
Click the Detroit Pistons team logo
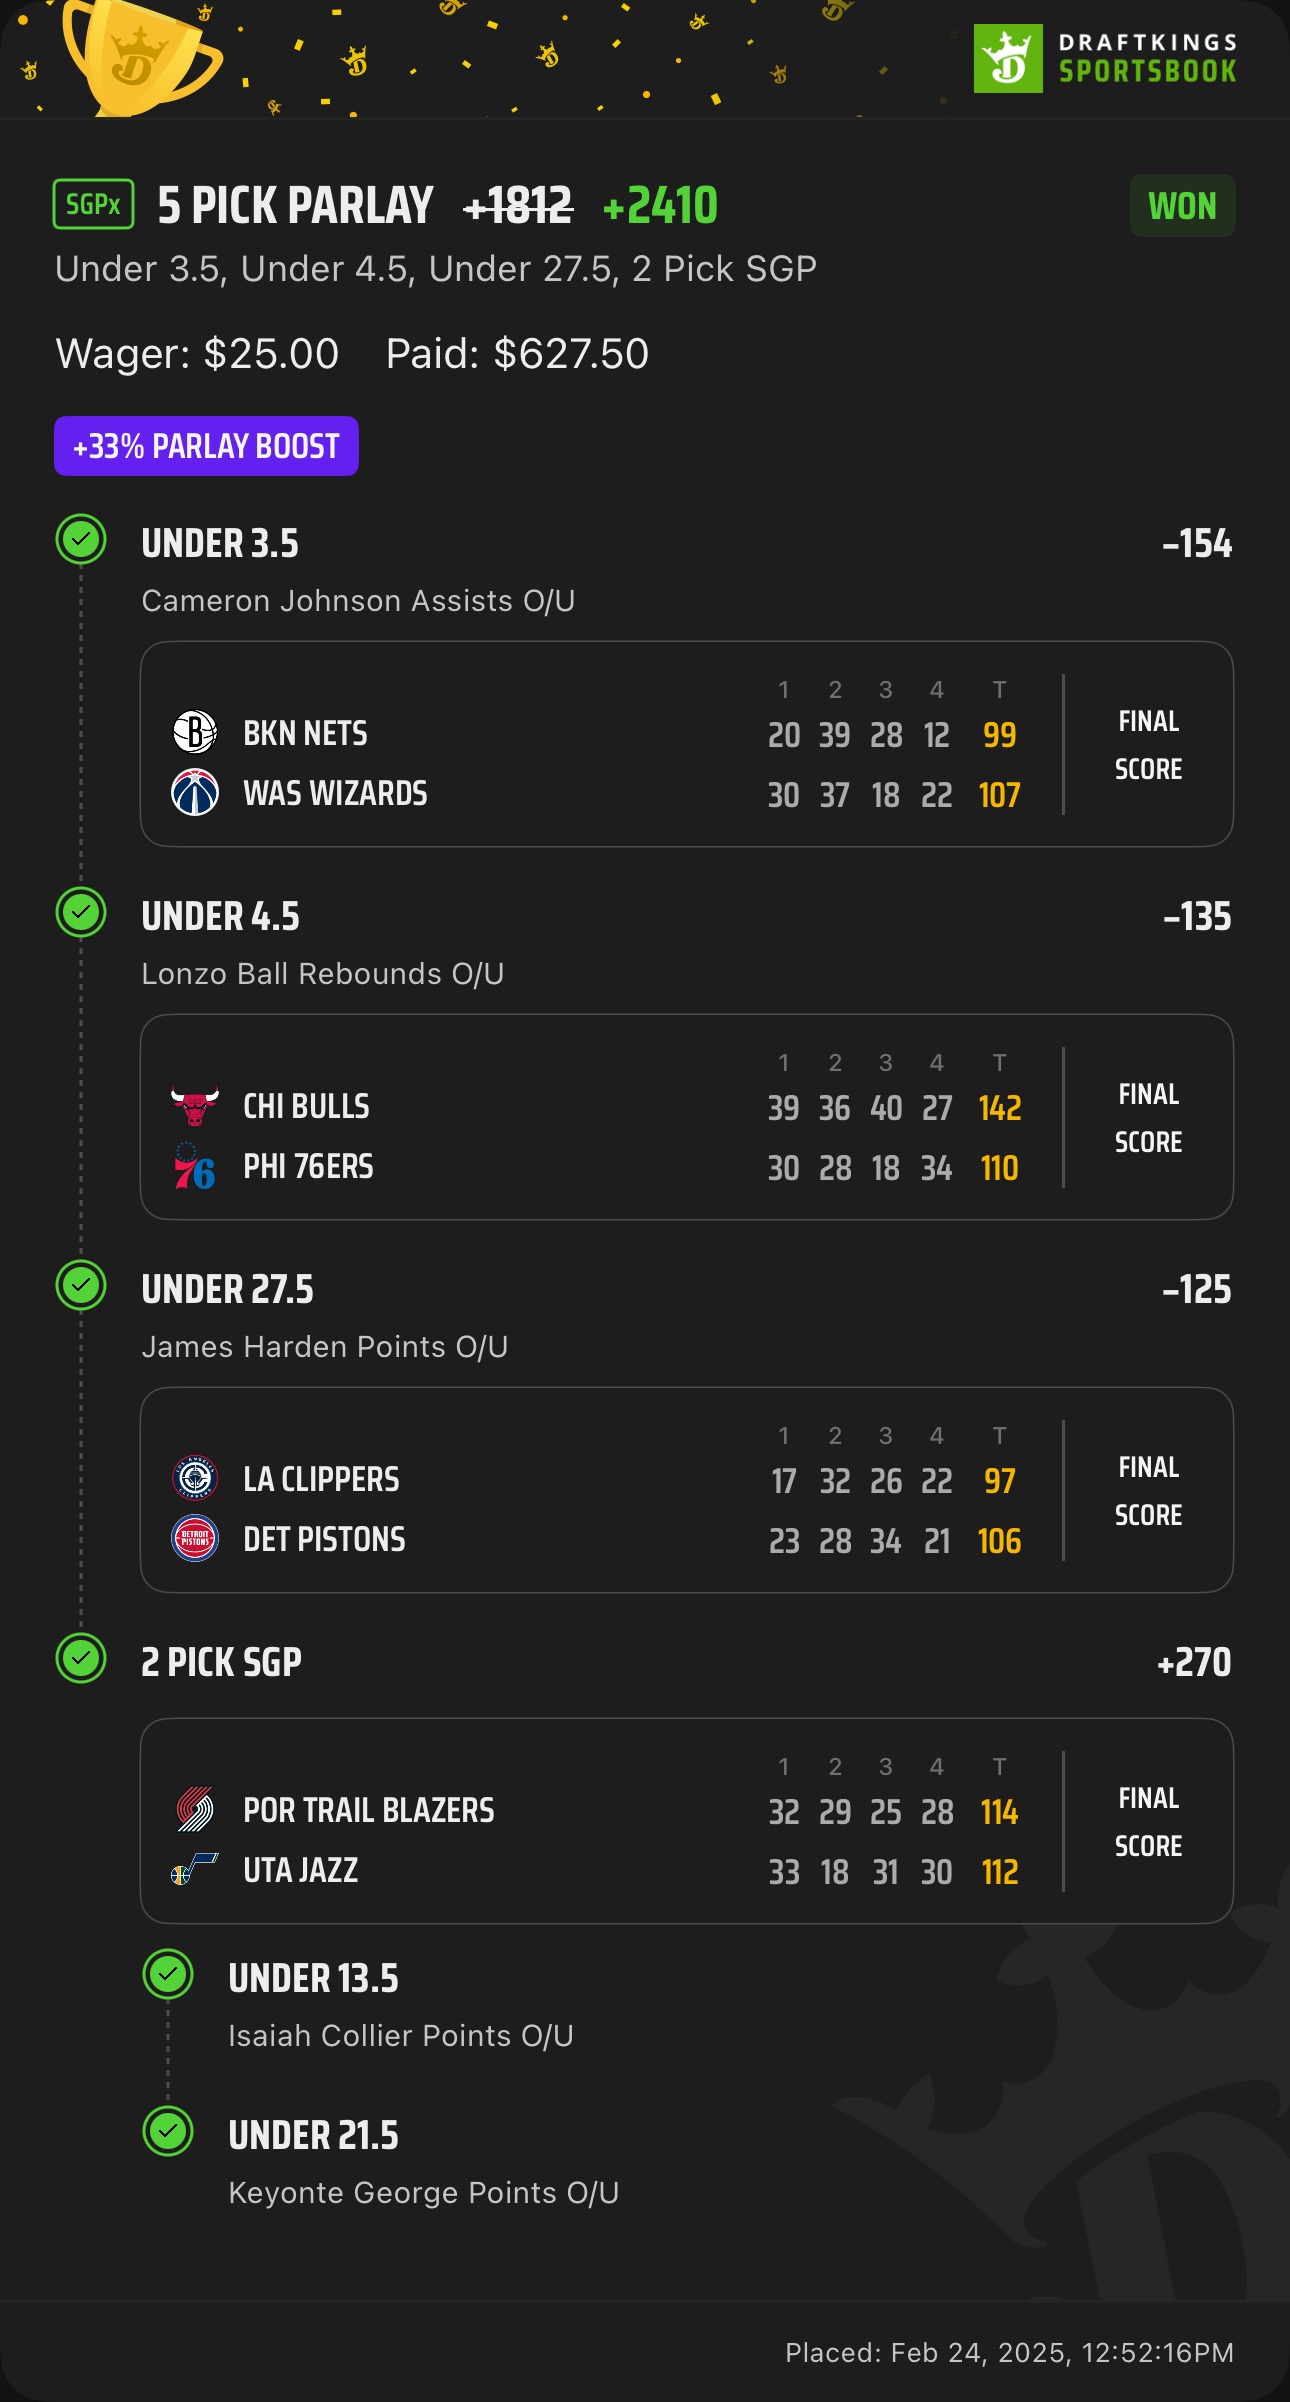(195, 1539)
